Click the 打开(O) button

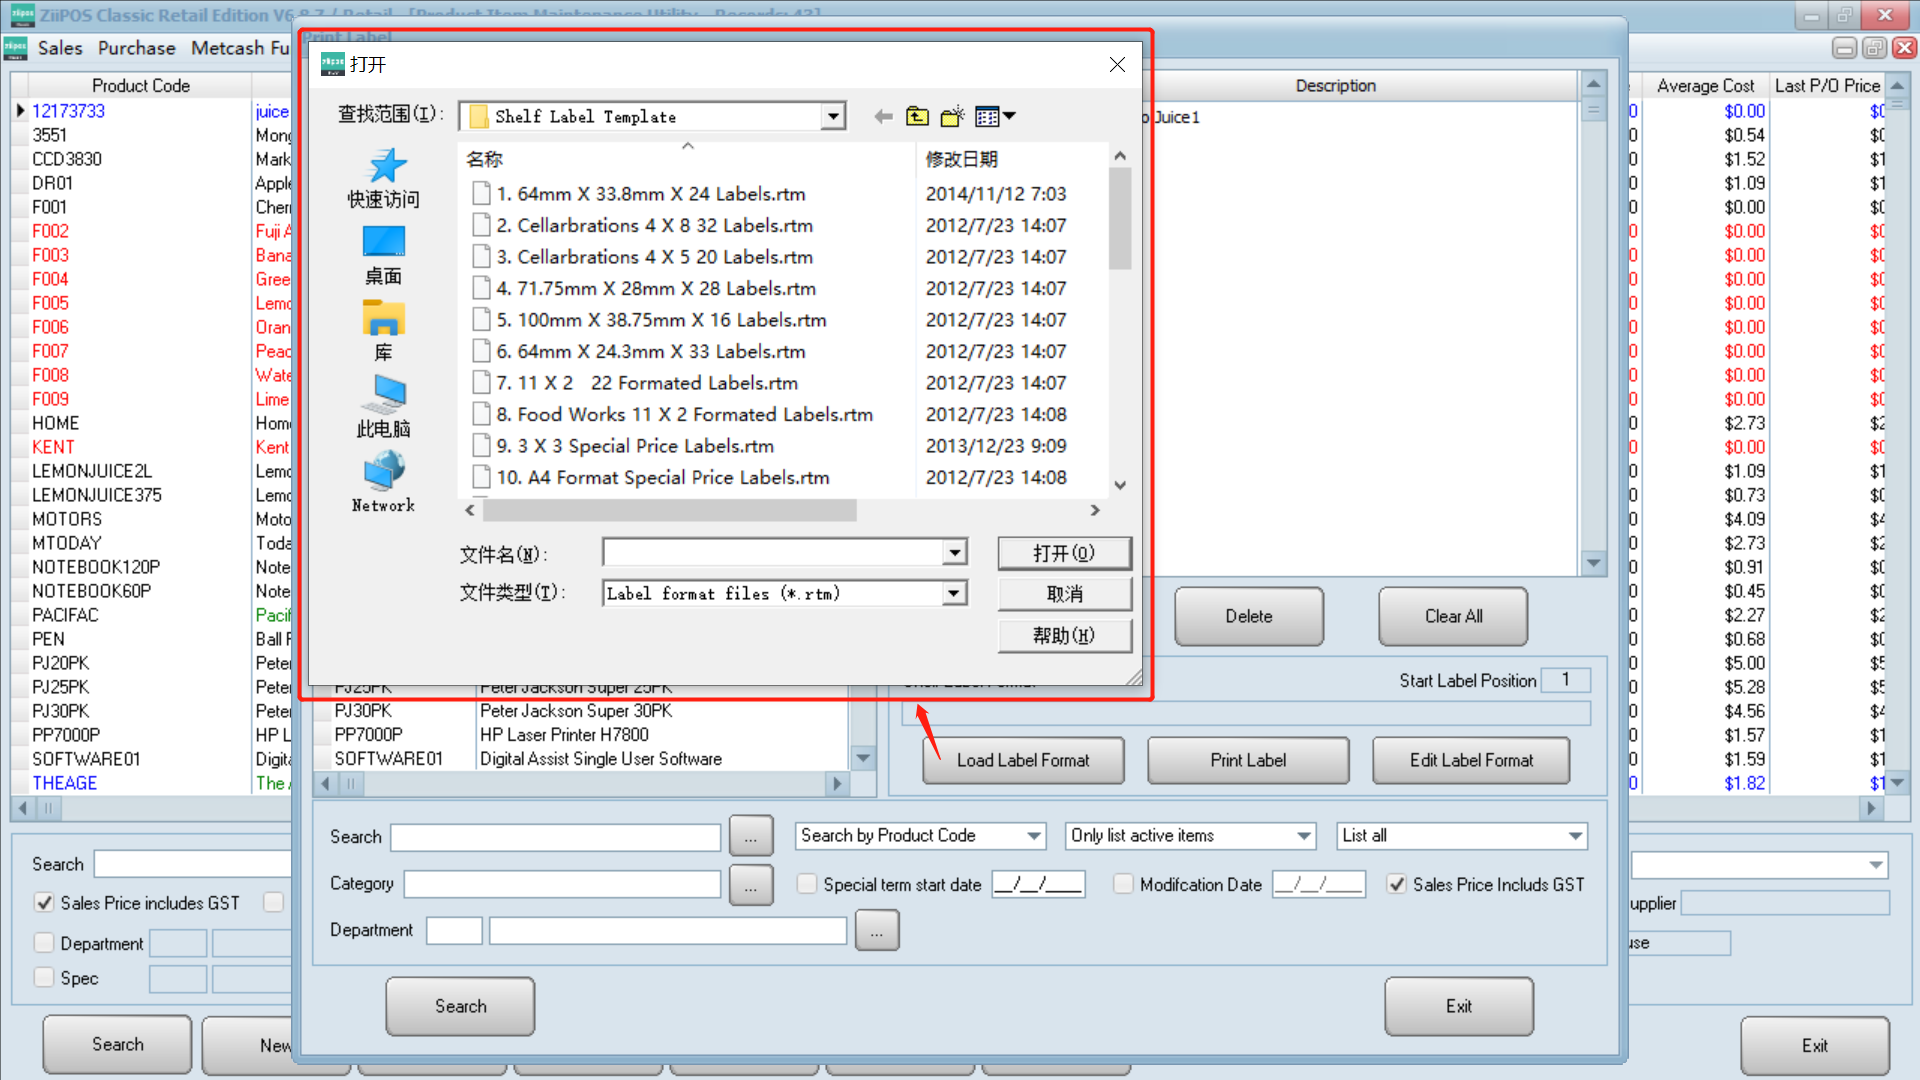pyautogui.click(x=1064, y=553)
